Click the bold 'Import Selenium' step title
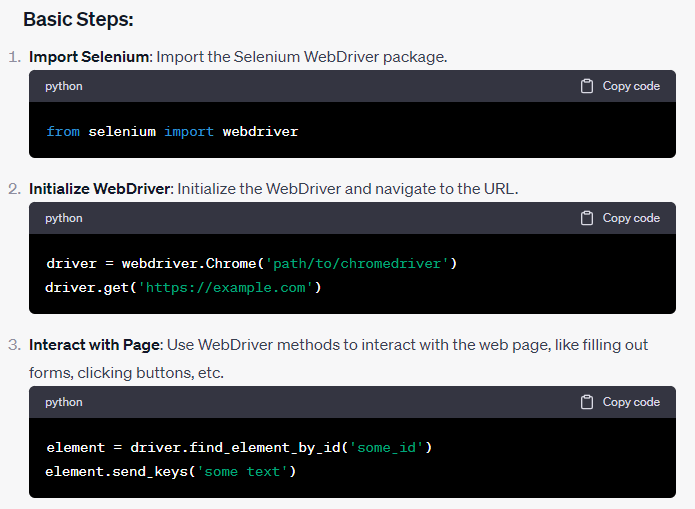Viewport: 695px width, 509px height. pyautogui.click(x=89, y=57)
